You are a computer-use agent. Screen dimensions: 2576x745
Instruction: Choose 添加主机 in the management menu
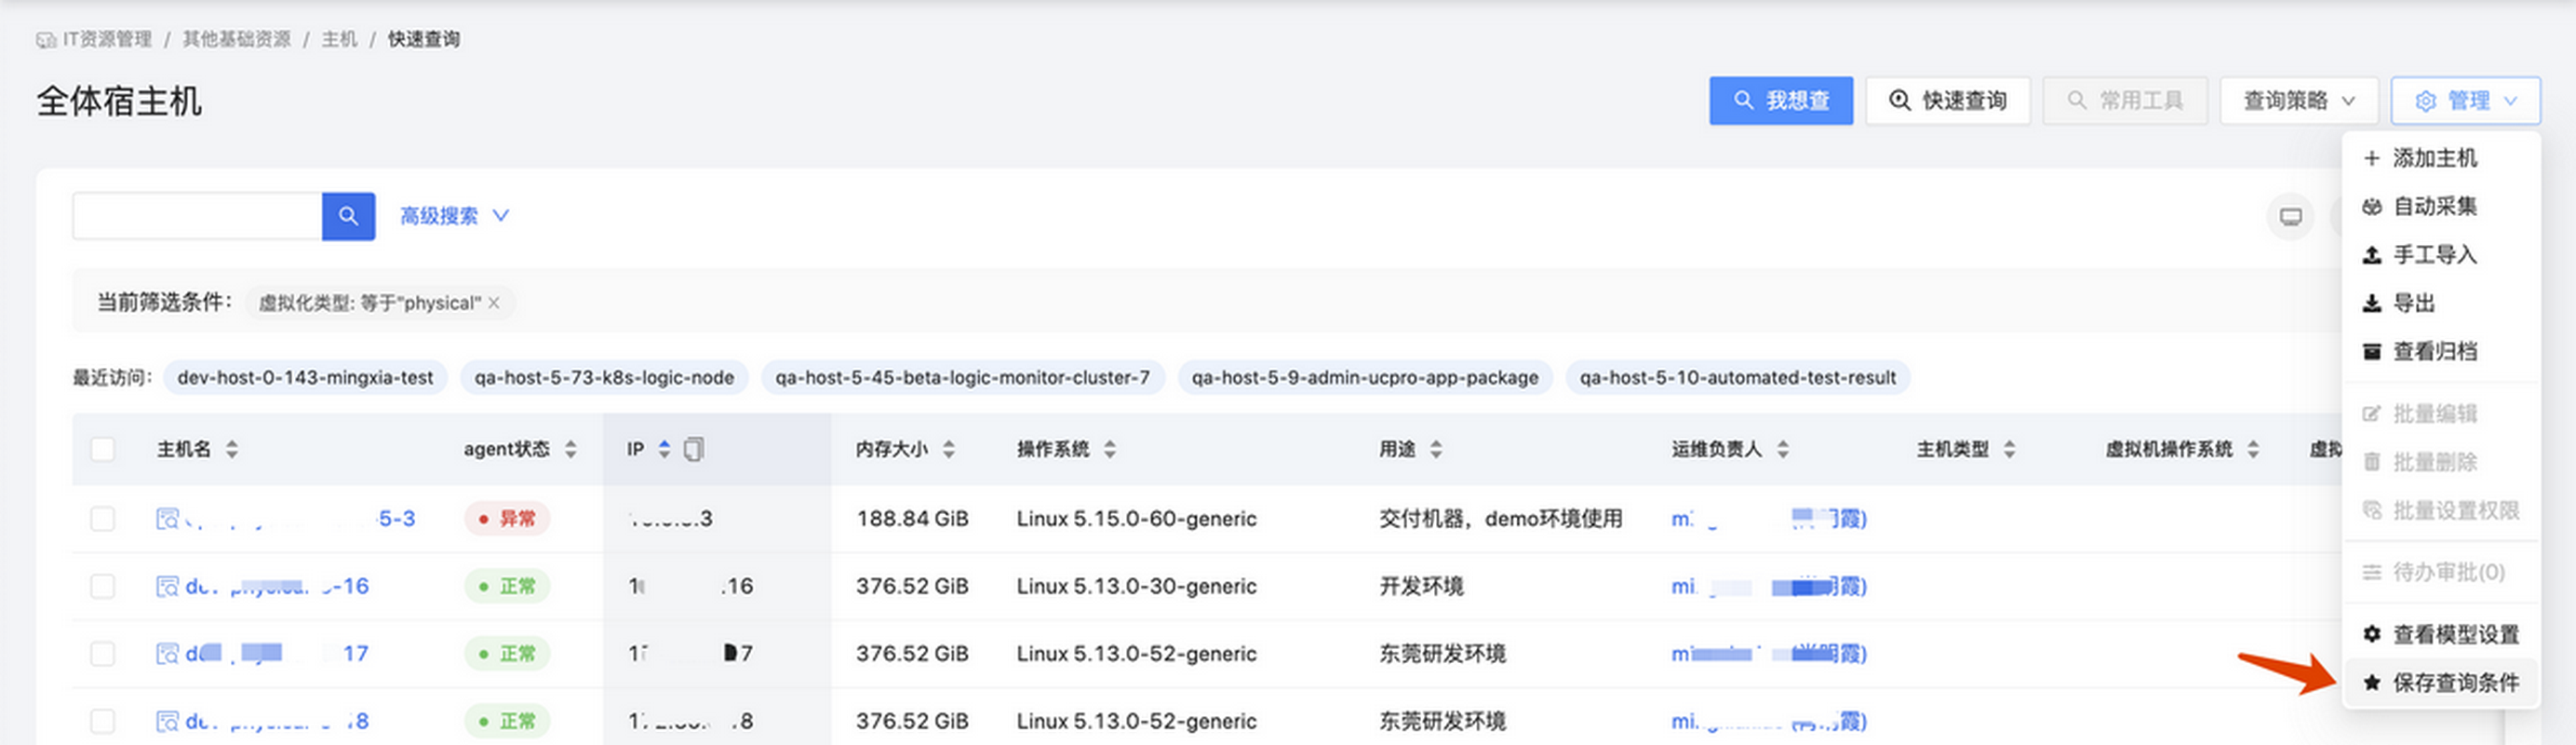point(2434,158)
